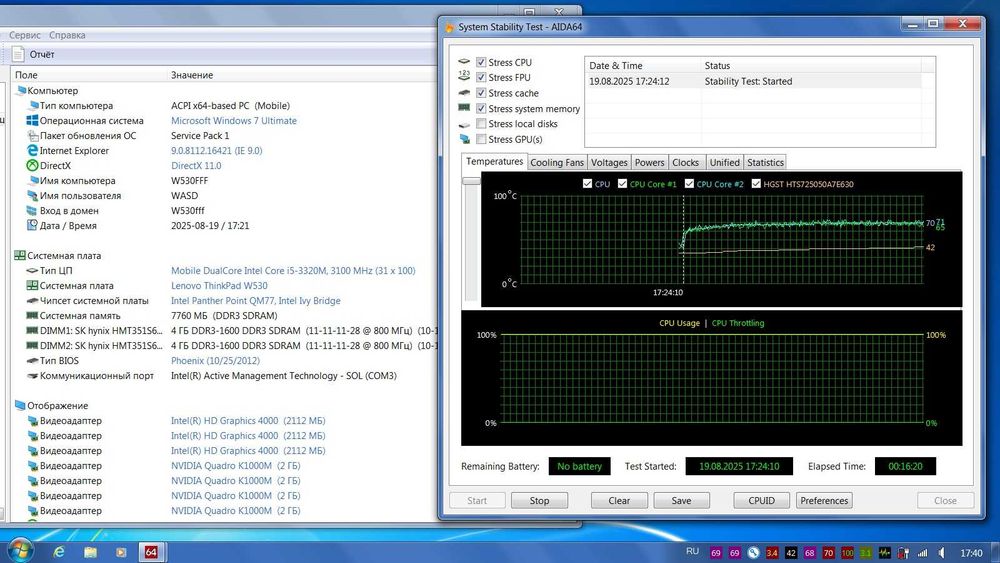This screenshot has width=1000, height=563.
Task: Toggle CPU Core #1 graph checkbox
Action: click(x=622, y=184)
